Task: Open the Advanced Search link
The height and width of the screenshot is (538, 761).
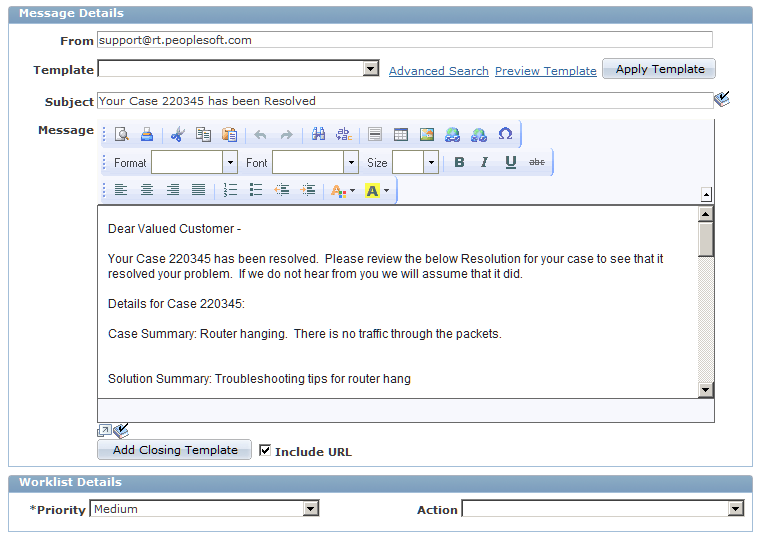Action: [439, 71]
